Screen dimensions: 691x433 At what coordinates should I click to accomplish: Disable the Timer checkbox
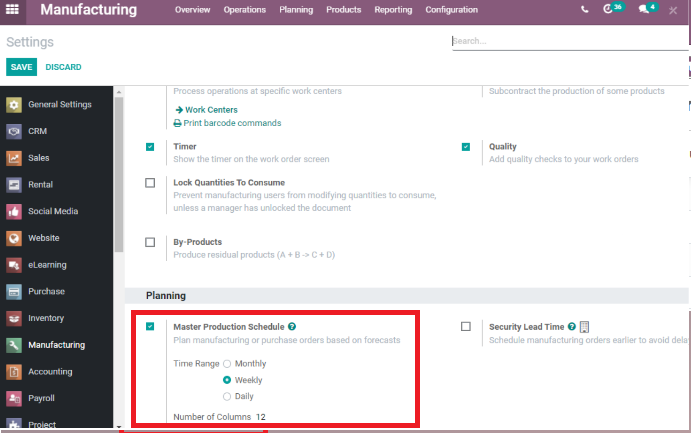(x=150, y=147)
